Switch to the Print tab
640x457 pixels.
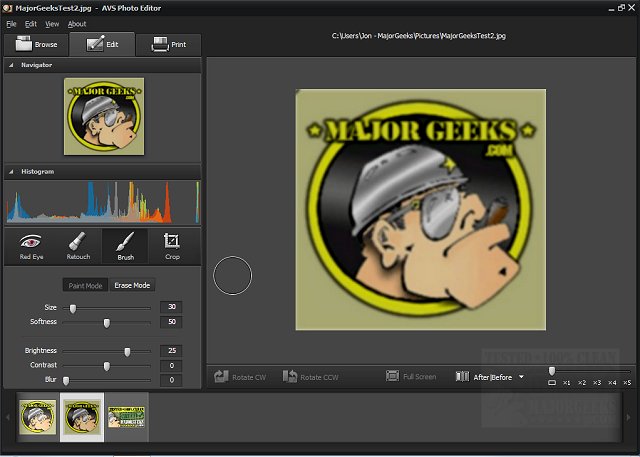pos(169,44)
